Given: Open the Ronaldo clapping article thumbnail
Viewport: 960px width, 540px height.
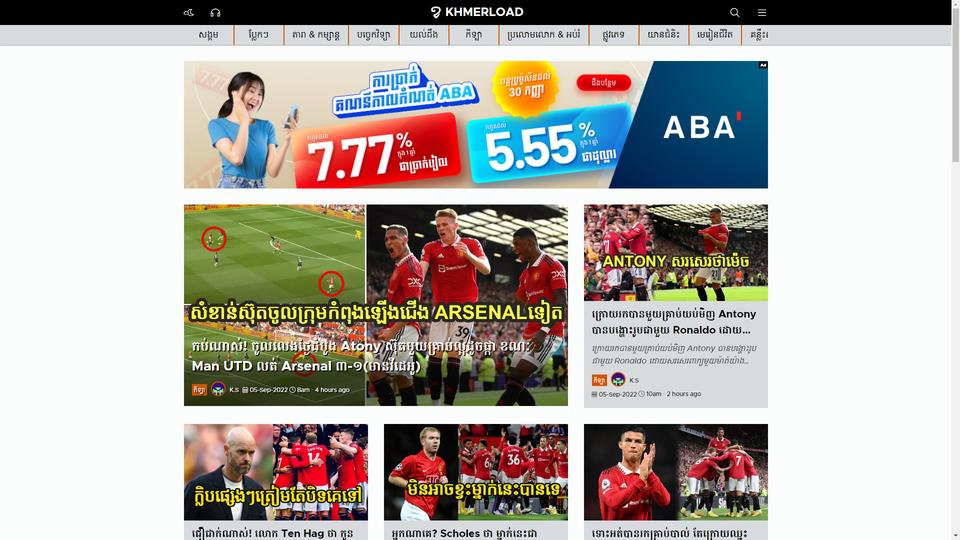Looking at the screenshot, I should click(x=676, y=472).
